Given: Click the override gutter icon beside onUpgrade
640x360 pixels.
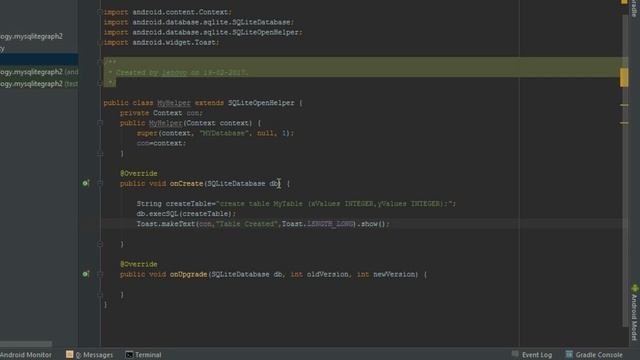Looking at the screenshot, I should pyautogui.click(x=86, y=274).
